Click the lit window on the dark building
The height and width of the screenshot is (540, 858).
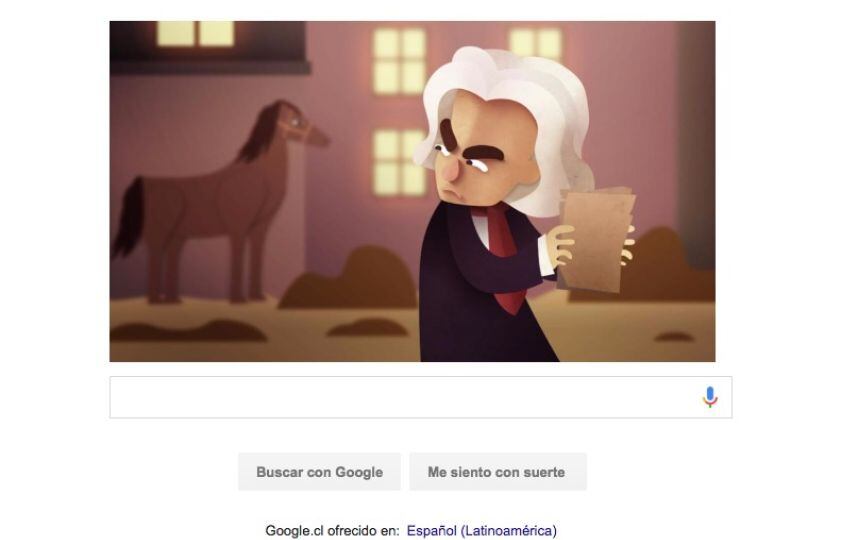coord(195,34)
